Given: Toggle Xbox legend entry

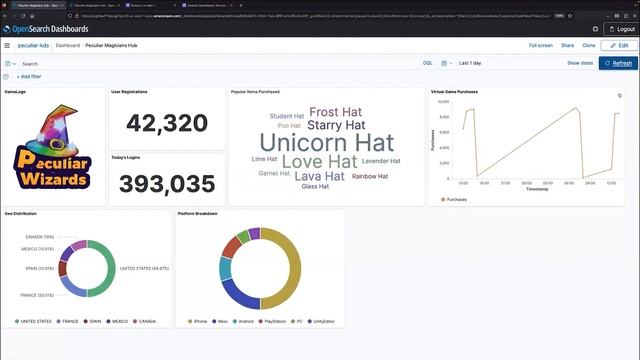Looking at the screenshot, I should [220, 322].
